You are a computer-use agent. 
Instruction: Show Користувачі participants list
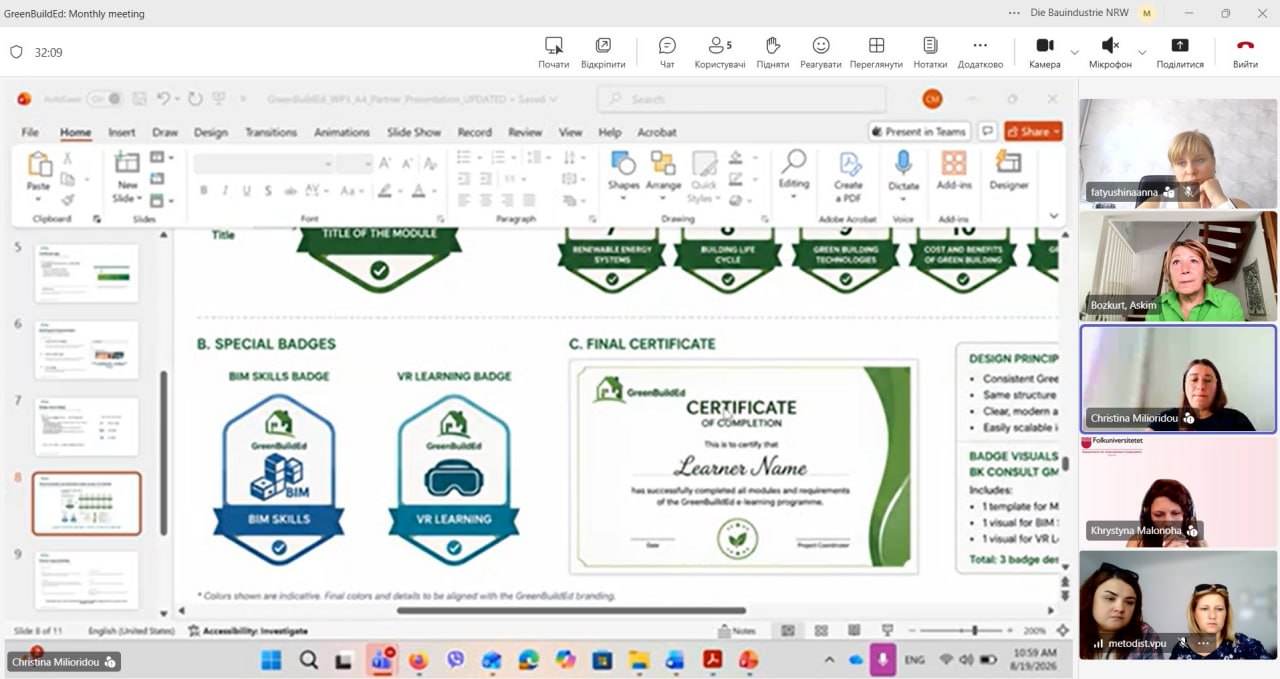point(719,52)
